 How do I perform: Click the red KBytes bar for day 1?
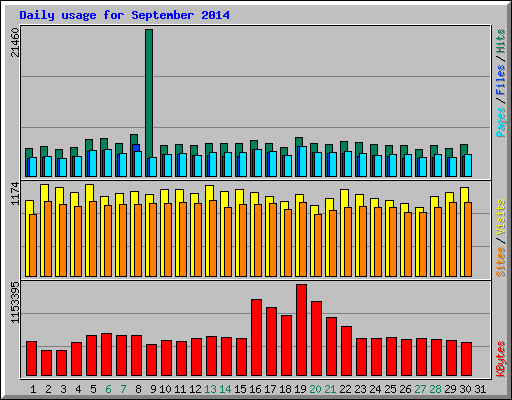32,359
